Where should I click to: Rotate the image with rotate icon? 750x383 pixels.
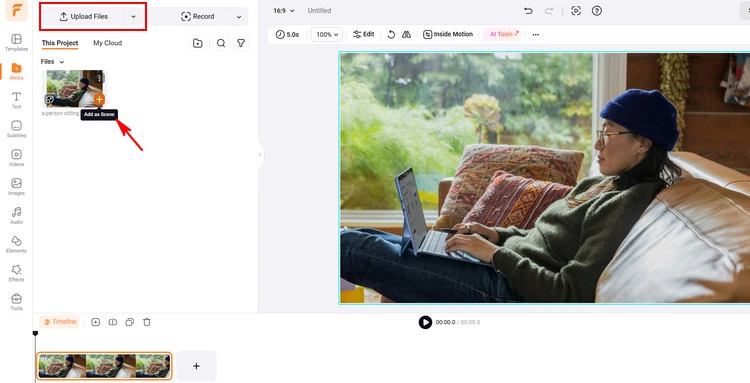pos(391,34)
